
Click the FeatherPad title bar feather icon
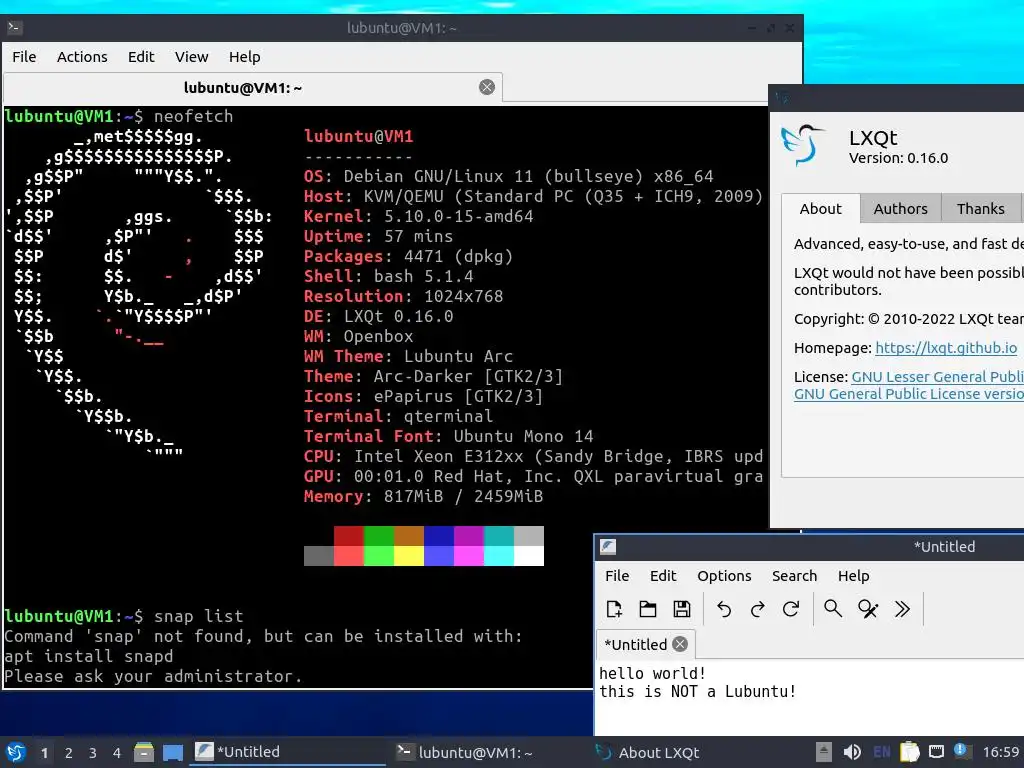point(608,547)
